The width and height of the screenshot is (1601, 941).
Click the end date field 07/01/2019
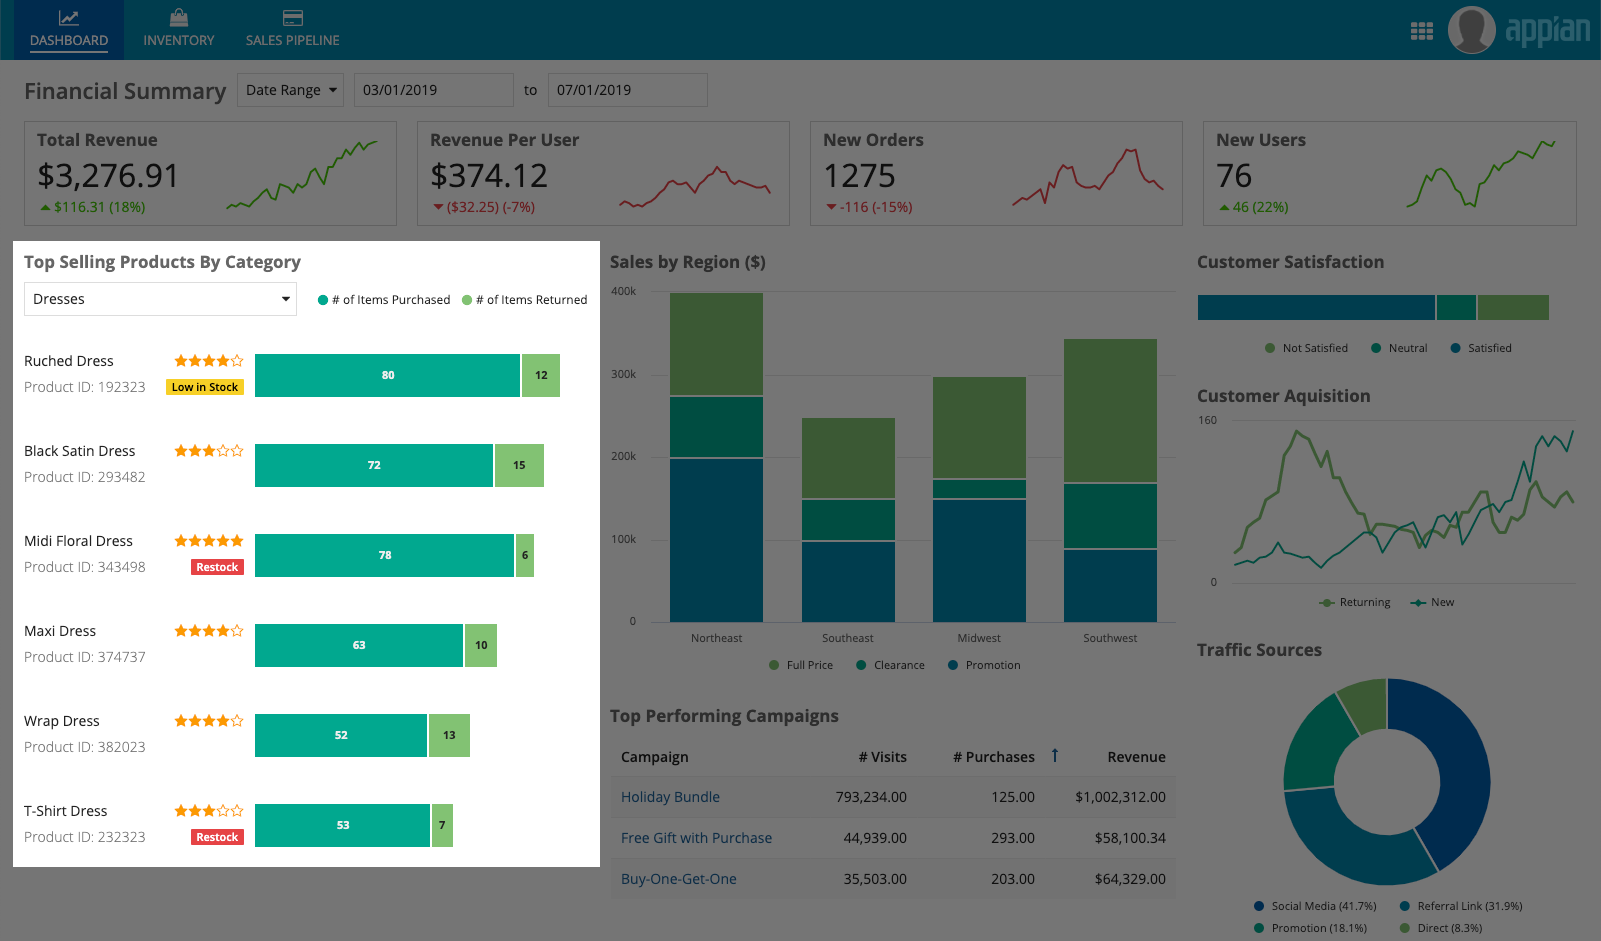click(x=628, y=90)
